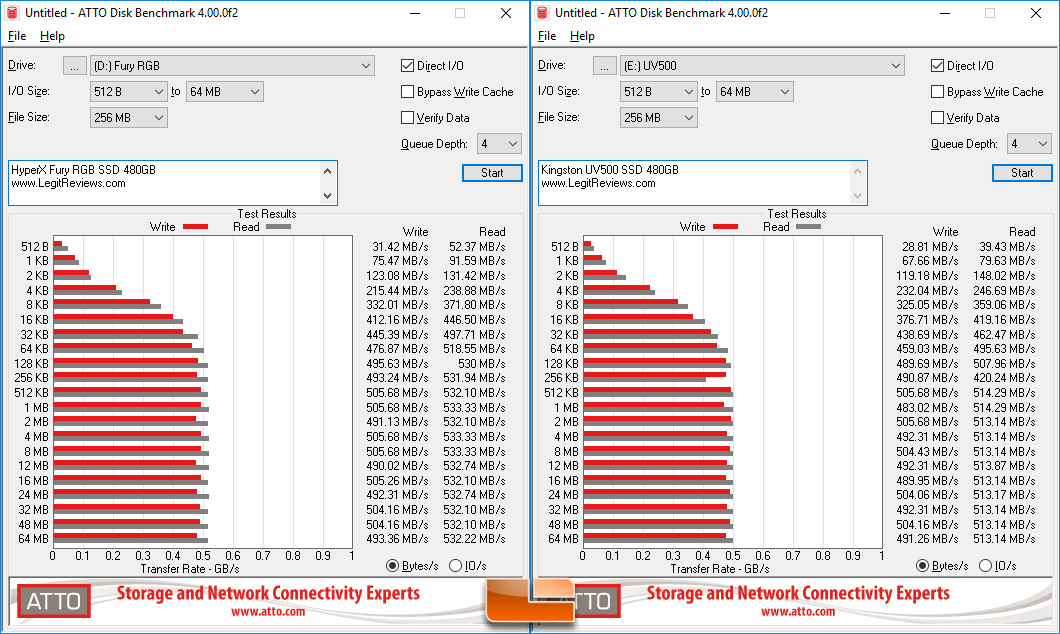Viewport: 1060px width, 634px height.
Task: Open minimum I/O size 512 B dropdown, Fury window
Action: coord(128,91)
